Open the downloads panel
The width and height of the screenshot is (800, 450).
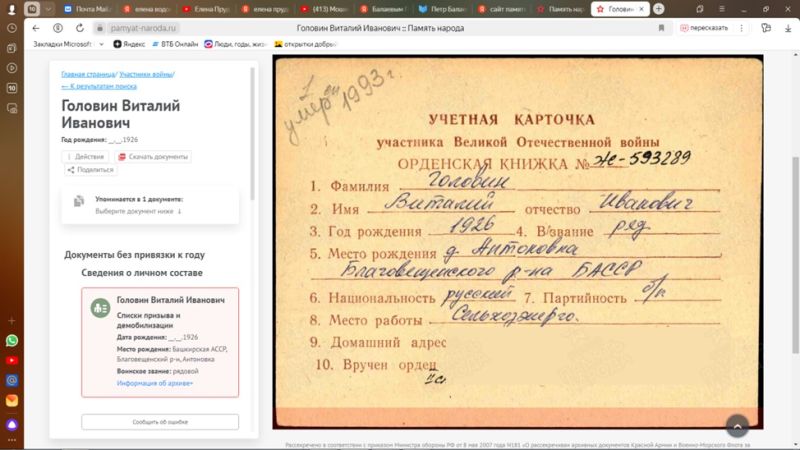click(788, 29)
